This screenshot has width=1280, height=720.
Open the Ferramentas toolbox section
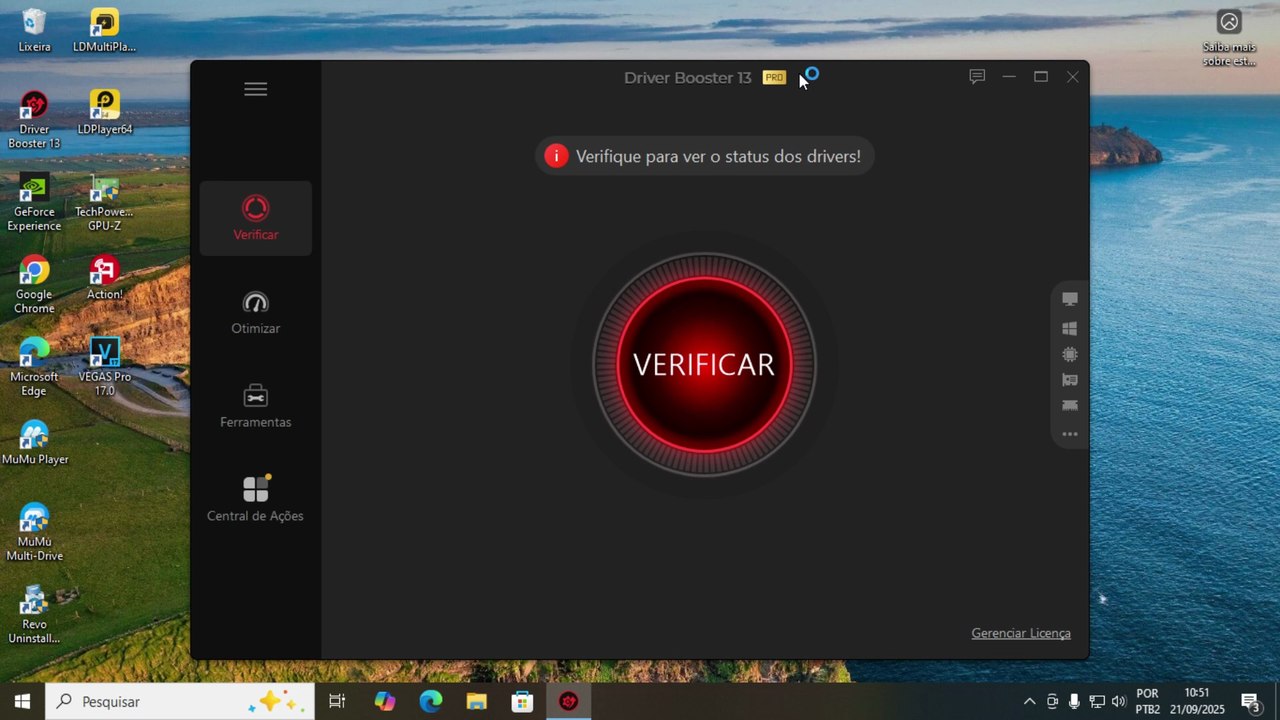256,406
